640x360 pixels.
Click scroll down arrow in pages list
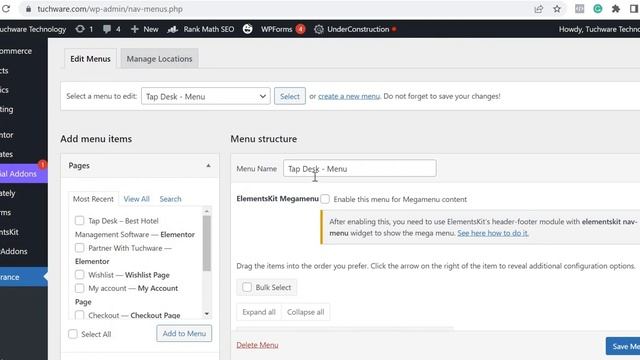[207, 314]
